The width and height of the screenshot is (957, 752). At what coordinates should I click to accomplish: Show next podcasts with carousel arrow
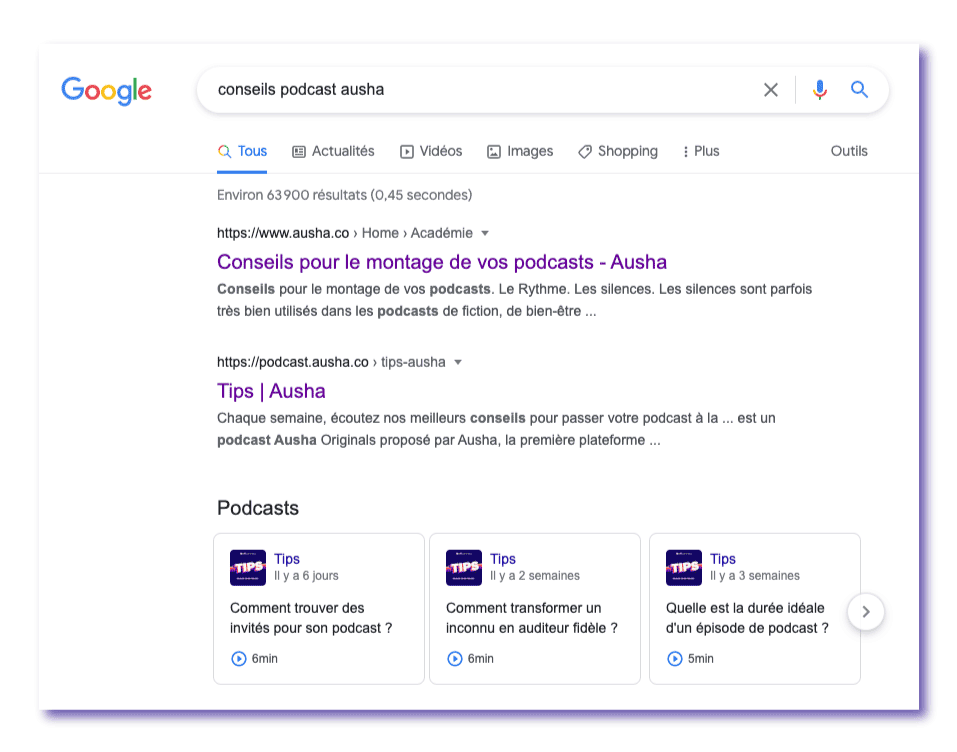[x=865, y=612]
